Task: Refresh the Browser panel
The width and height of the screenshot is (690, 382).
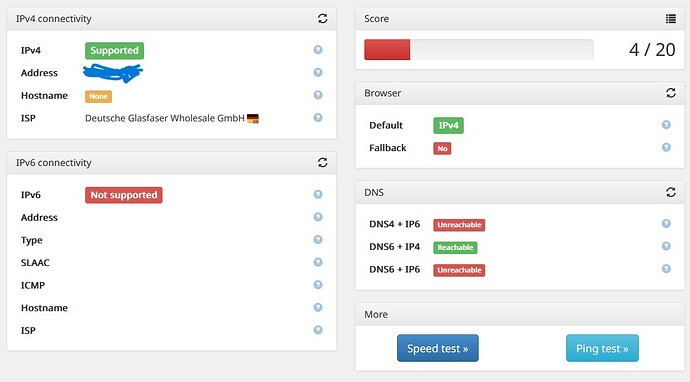Action: [x=671, y=93]
